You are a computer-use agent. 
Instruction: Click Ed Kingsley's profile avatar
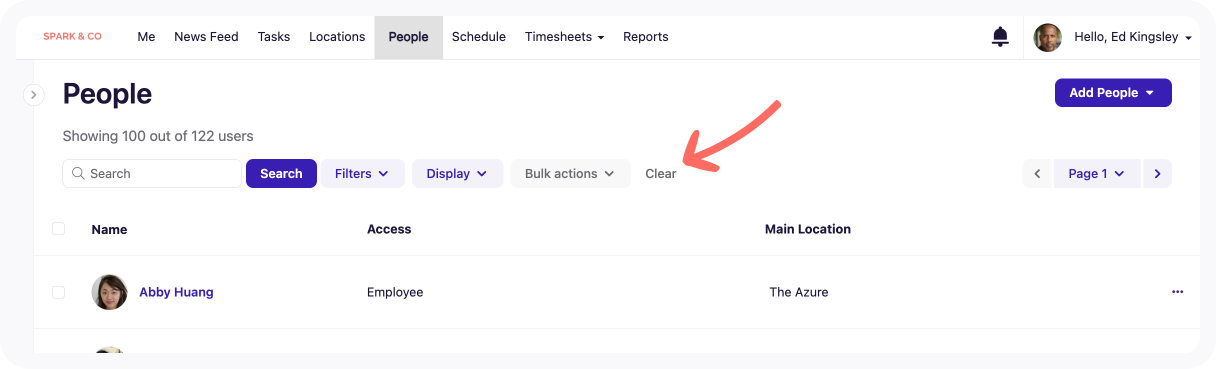[1047, 37]
